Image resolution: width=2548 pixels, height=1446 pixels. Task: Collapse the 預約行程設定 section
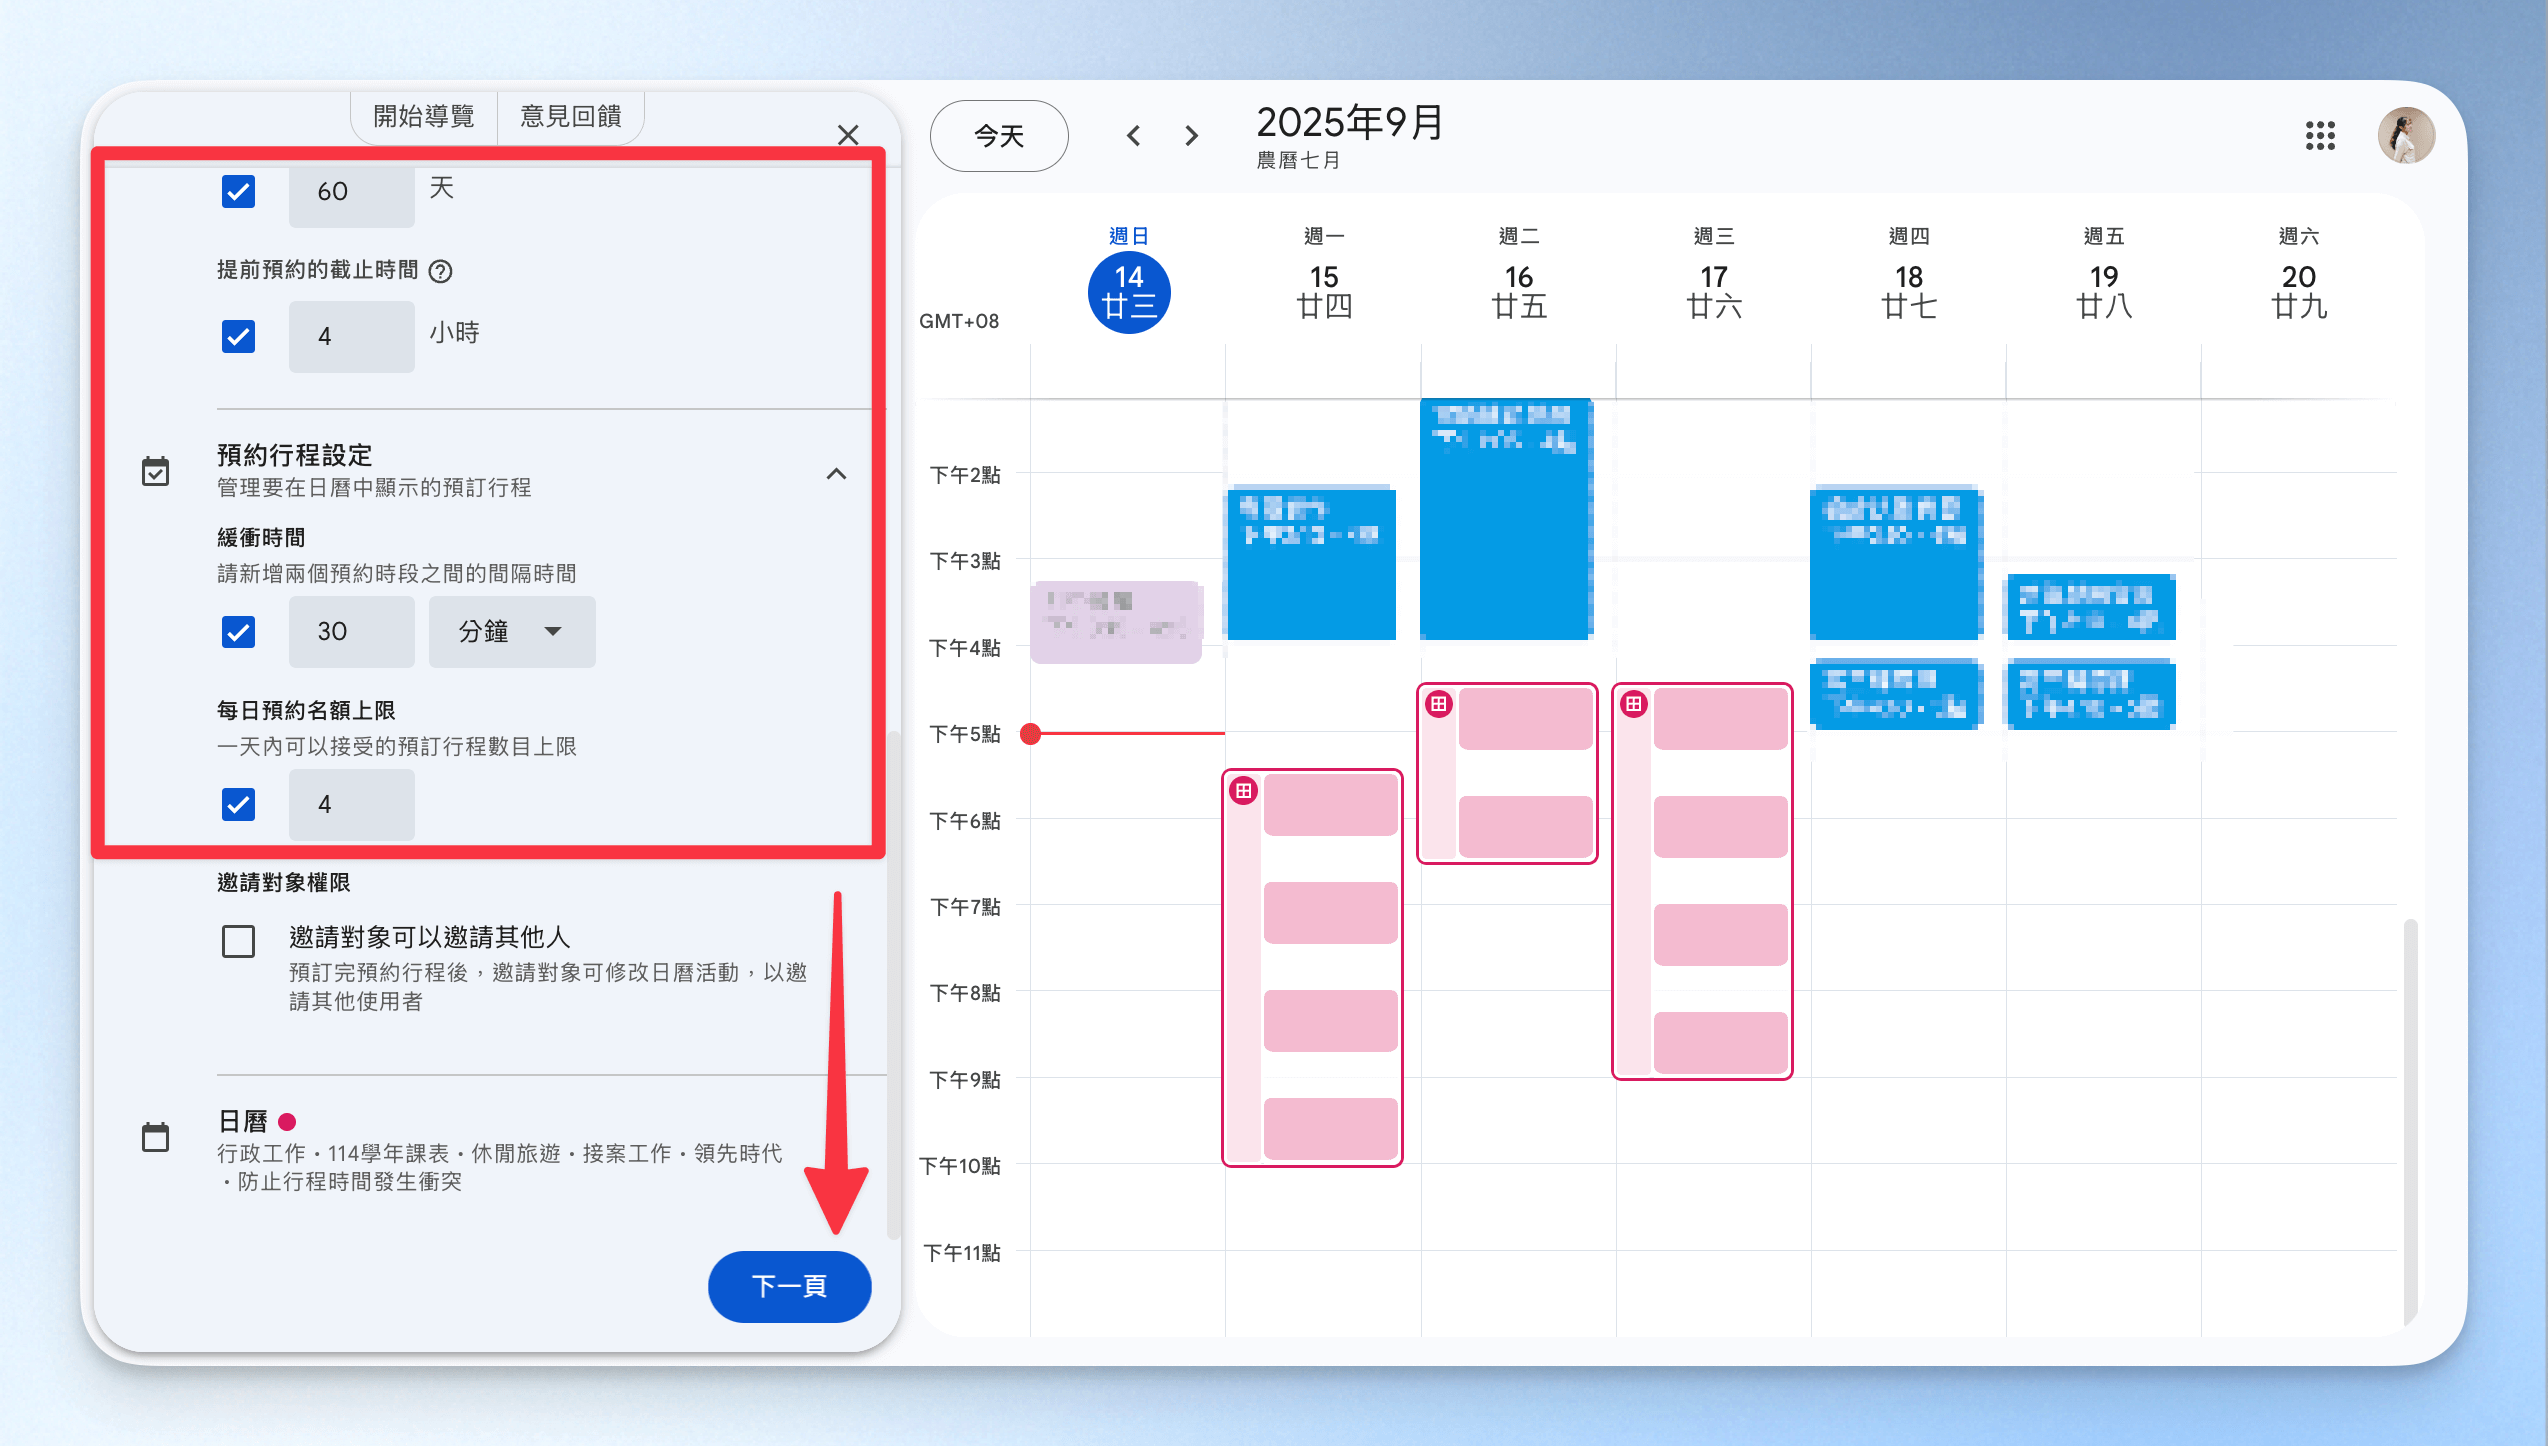pyautogui.click(x=836, y=474)
